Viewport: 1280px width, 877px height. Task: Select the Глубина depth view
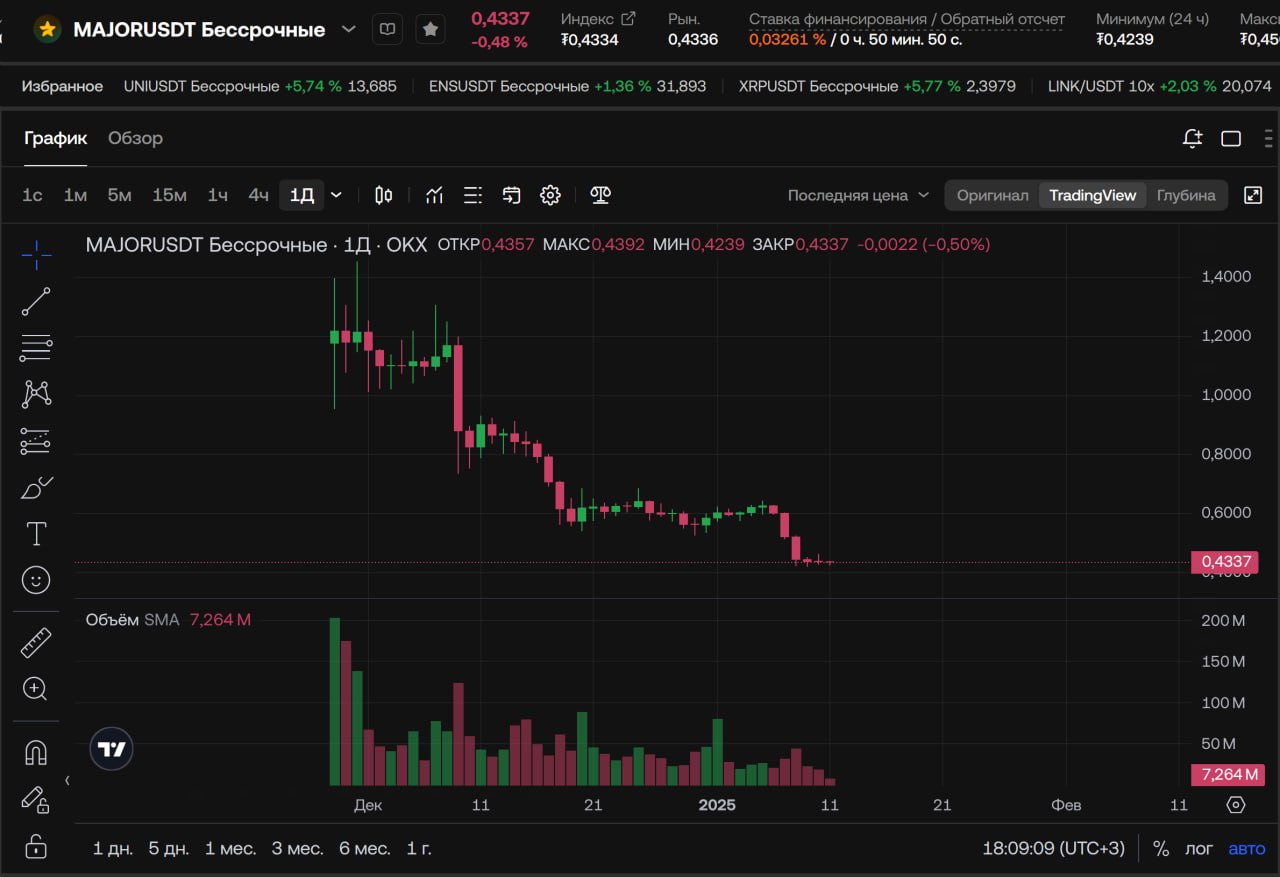click(x=1186, y=195)
